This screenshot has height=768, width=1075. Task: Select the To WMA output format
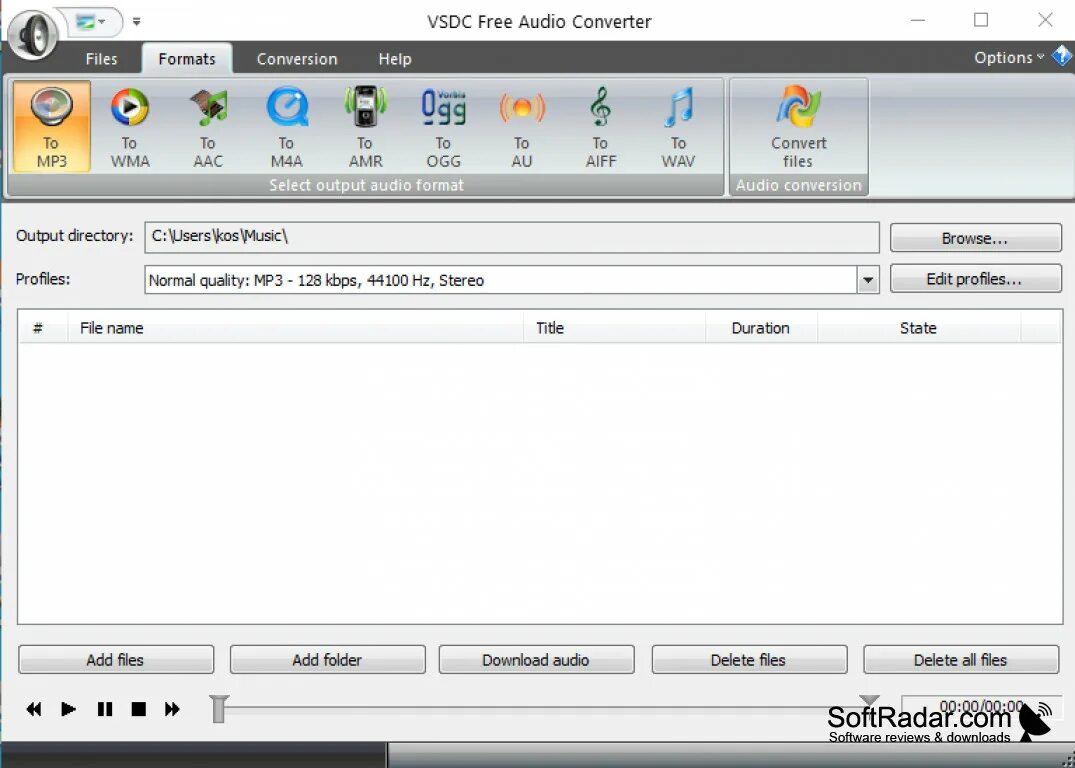(130, 126)
